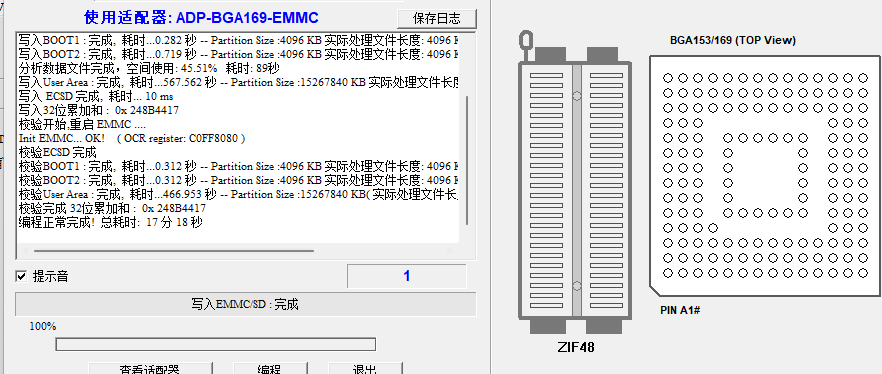Click the 写入EMMC/SD 完成 status bar

tap(245, 304)
